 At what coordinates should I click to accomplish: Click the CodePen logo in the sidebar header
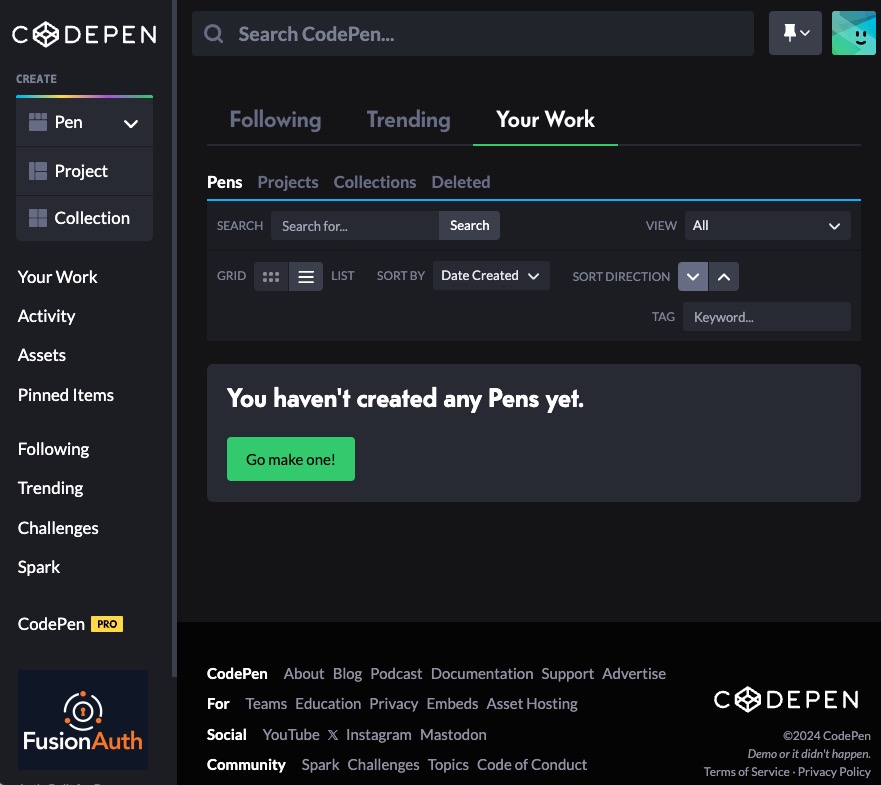point(84,34)
